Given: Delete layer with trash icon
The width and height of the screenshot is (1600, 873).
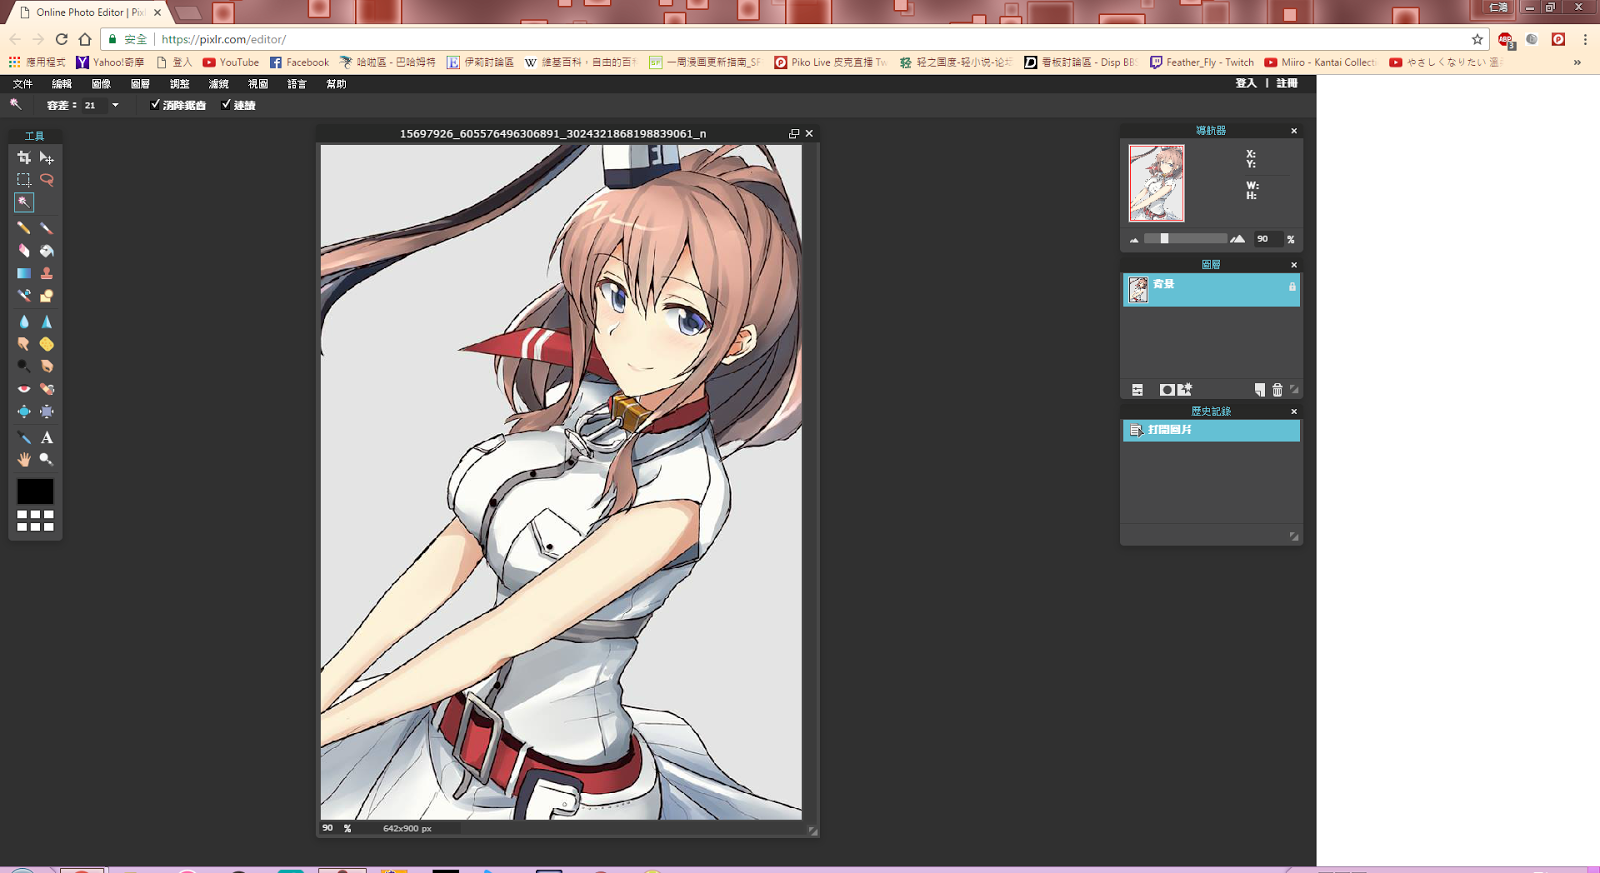Looking at the screenshot, I should [1277, 390].
